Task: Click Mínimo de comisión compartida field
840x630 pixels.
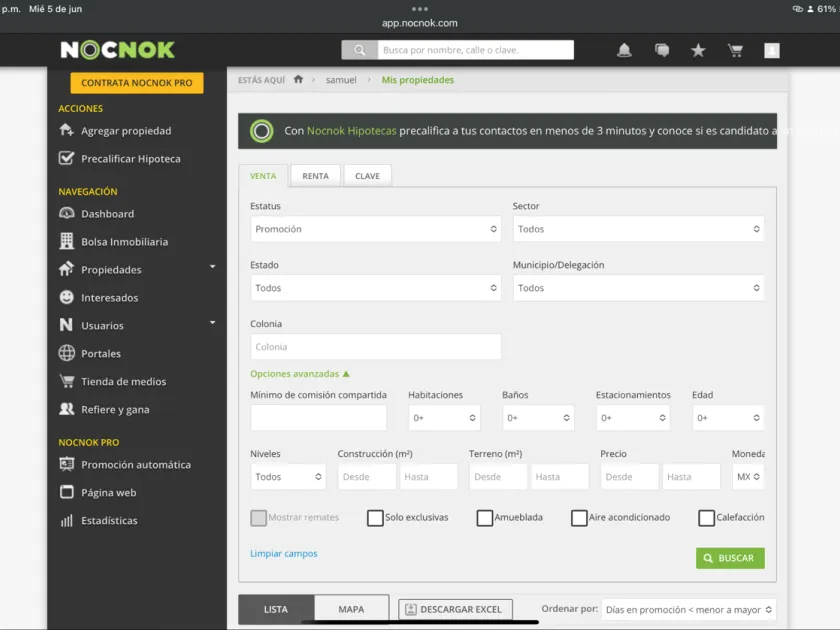Action: pos(318,418)
